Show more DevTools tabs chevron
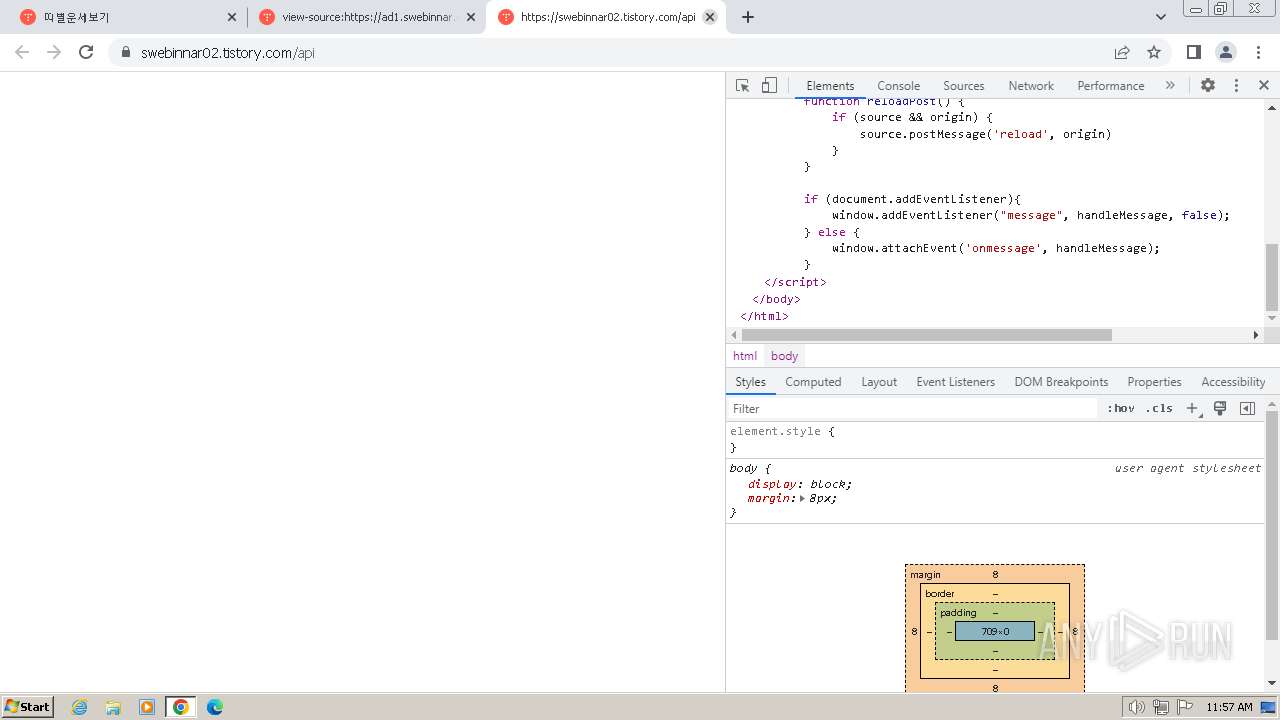Screen dimensions: 1280x720 [x=1170, y=86]
